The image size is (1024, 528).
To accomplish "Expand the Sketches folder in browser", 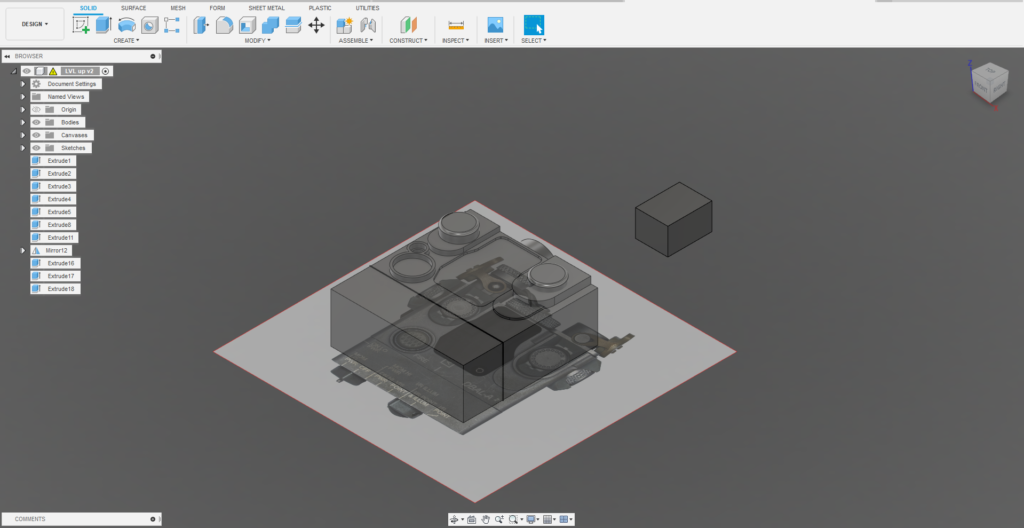I will point(22,148).
